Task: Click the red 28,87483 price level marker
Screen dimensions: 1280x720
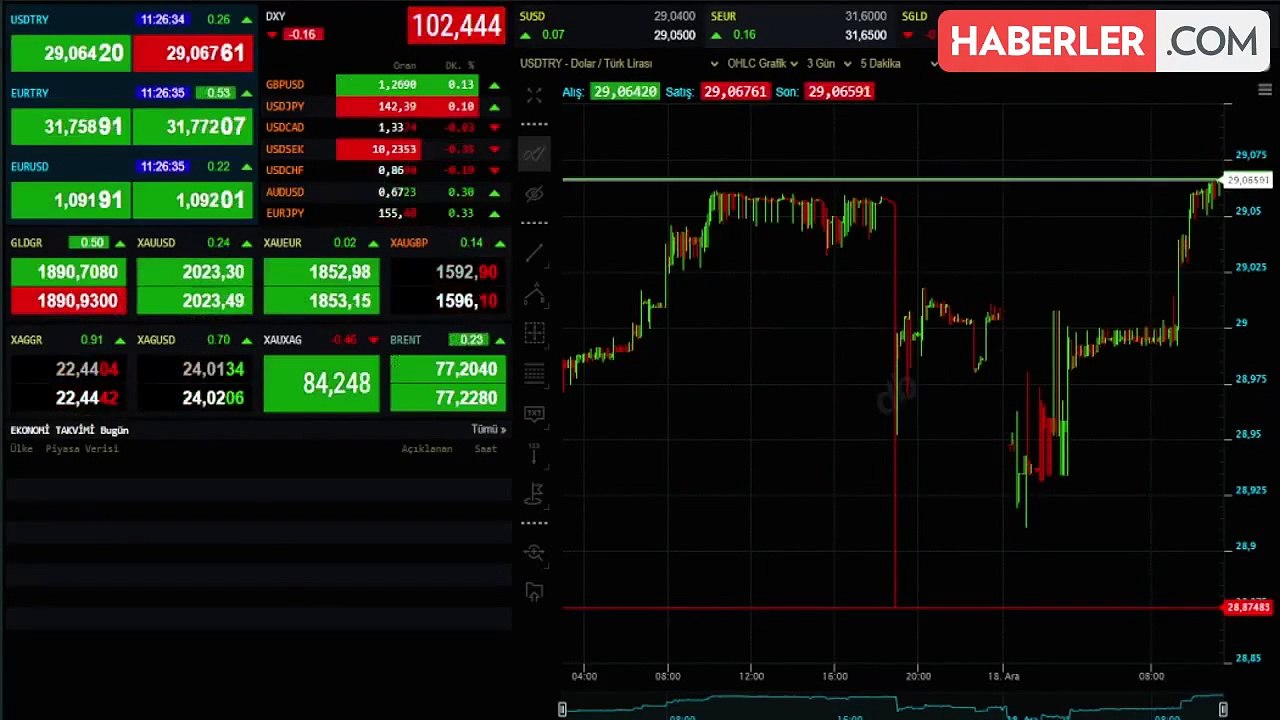Action: [x=1248, y=608]
